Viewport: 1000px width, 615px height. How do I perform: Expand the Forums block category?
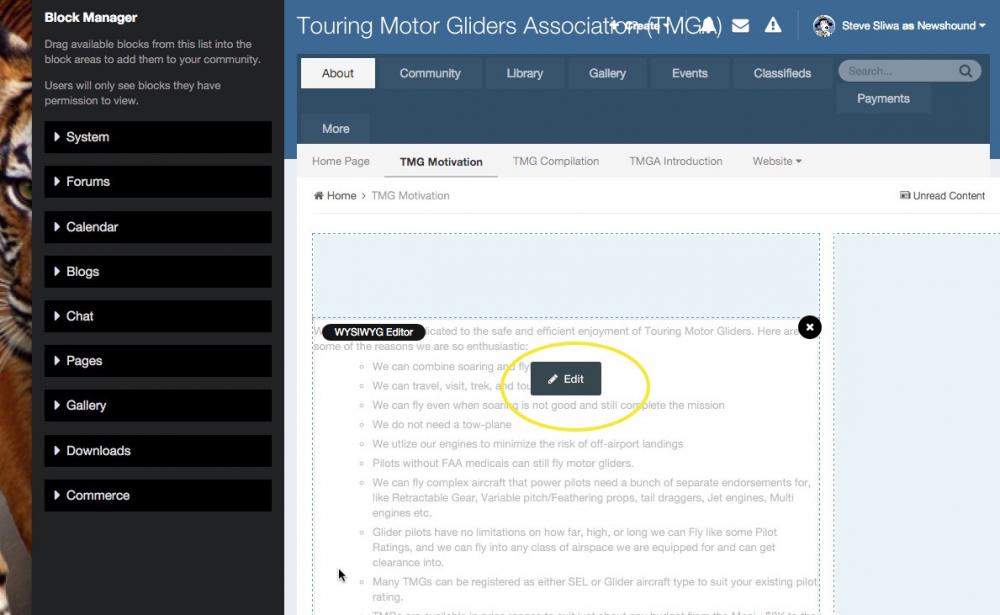click(x=158, y=182)
